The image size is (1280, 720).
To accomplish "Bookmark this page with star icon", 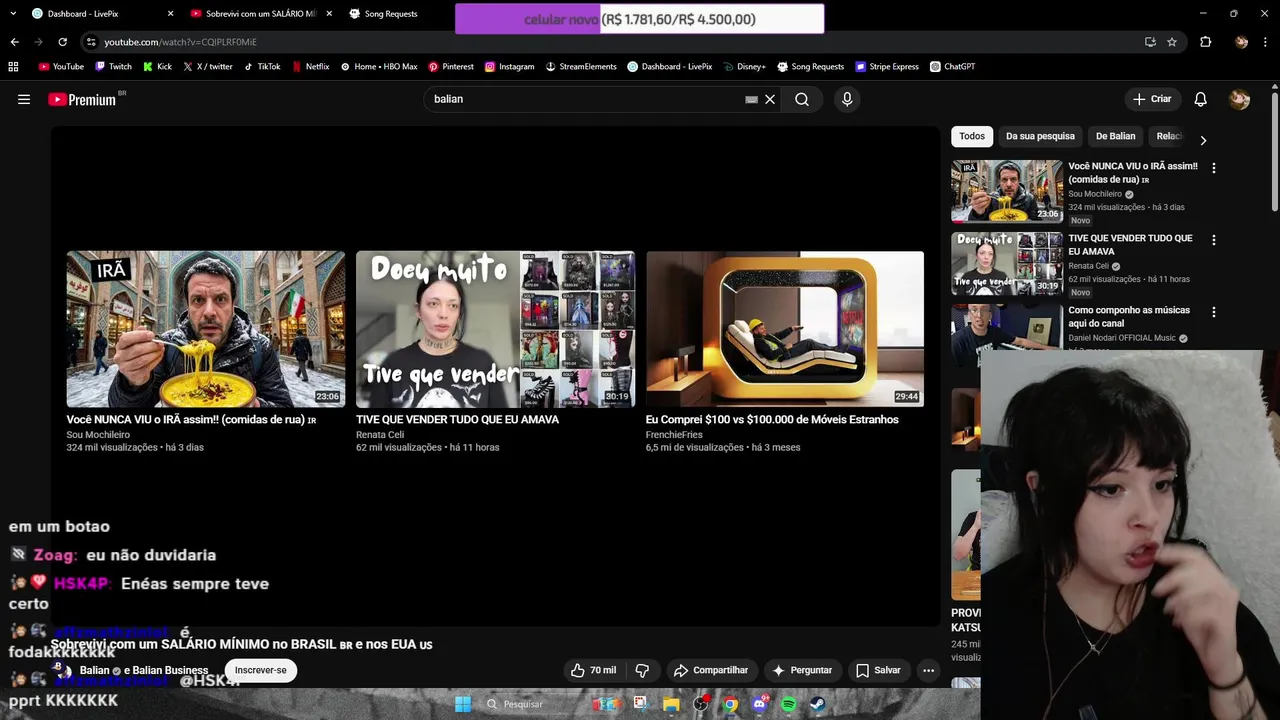I will click(1172, 42).
